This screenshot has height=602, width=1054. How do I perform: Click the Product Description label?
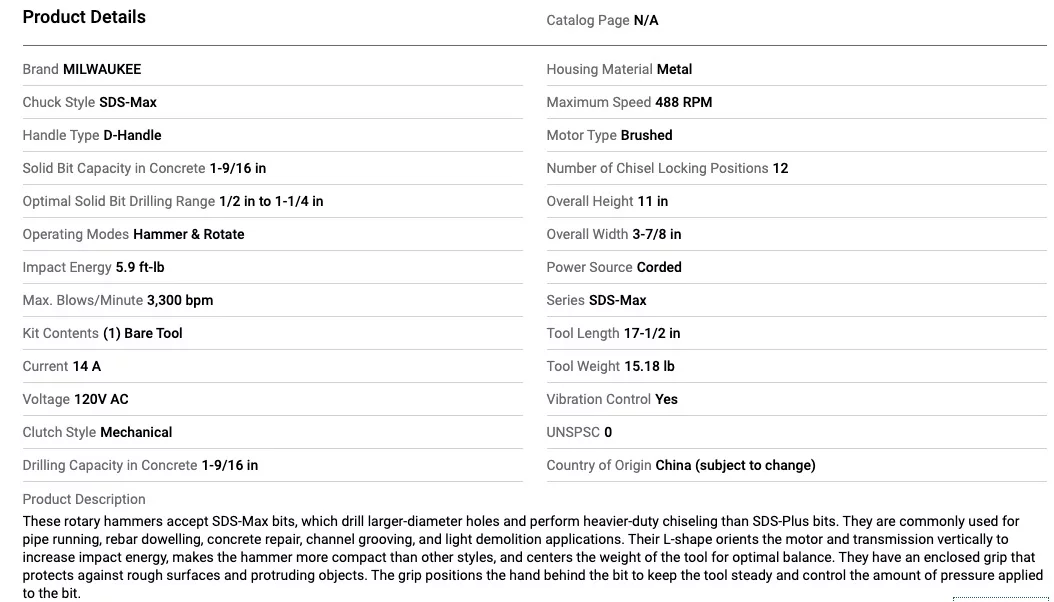coord(84,499)
